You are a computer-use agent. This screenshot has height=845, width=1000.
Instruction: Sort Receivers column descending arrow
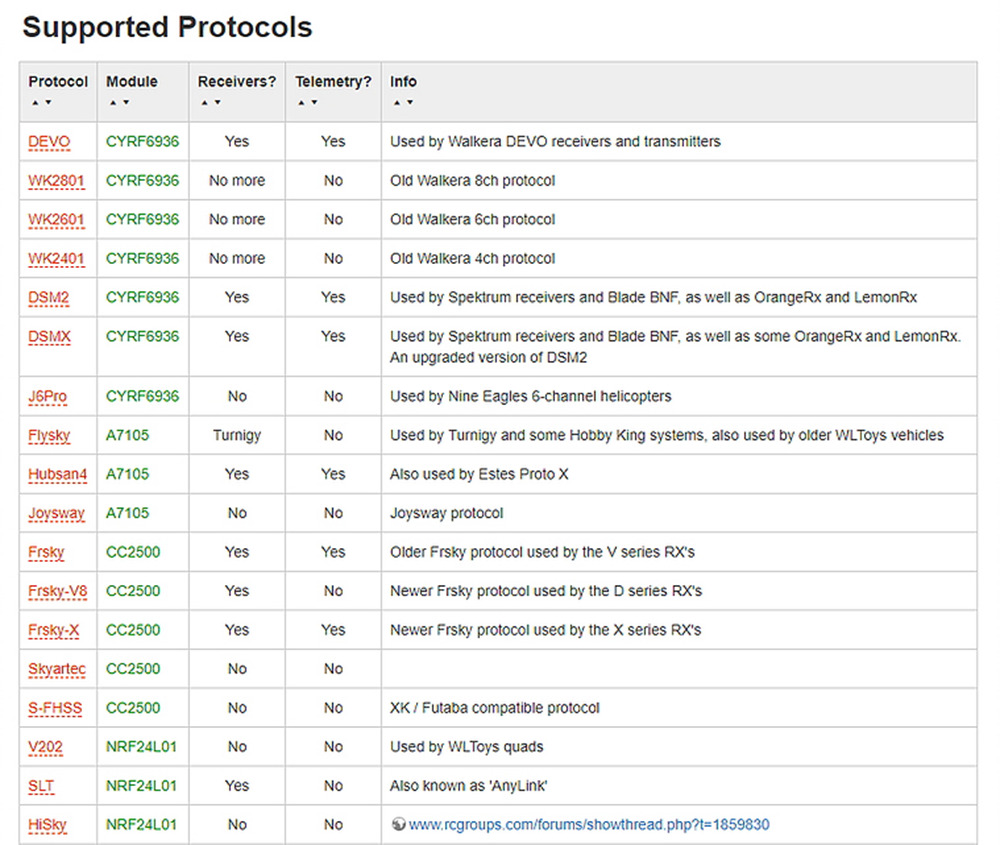pyautogui.click(x=217, y=102)
